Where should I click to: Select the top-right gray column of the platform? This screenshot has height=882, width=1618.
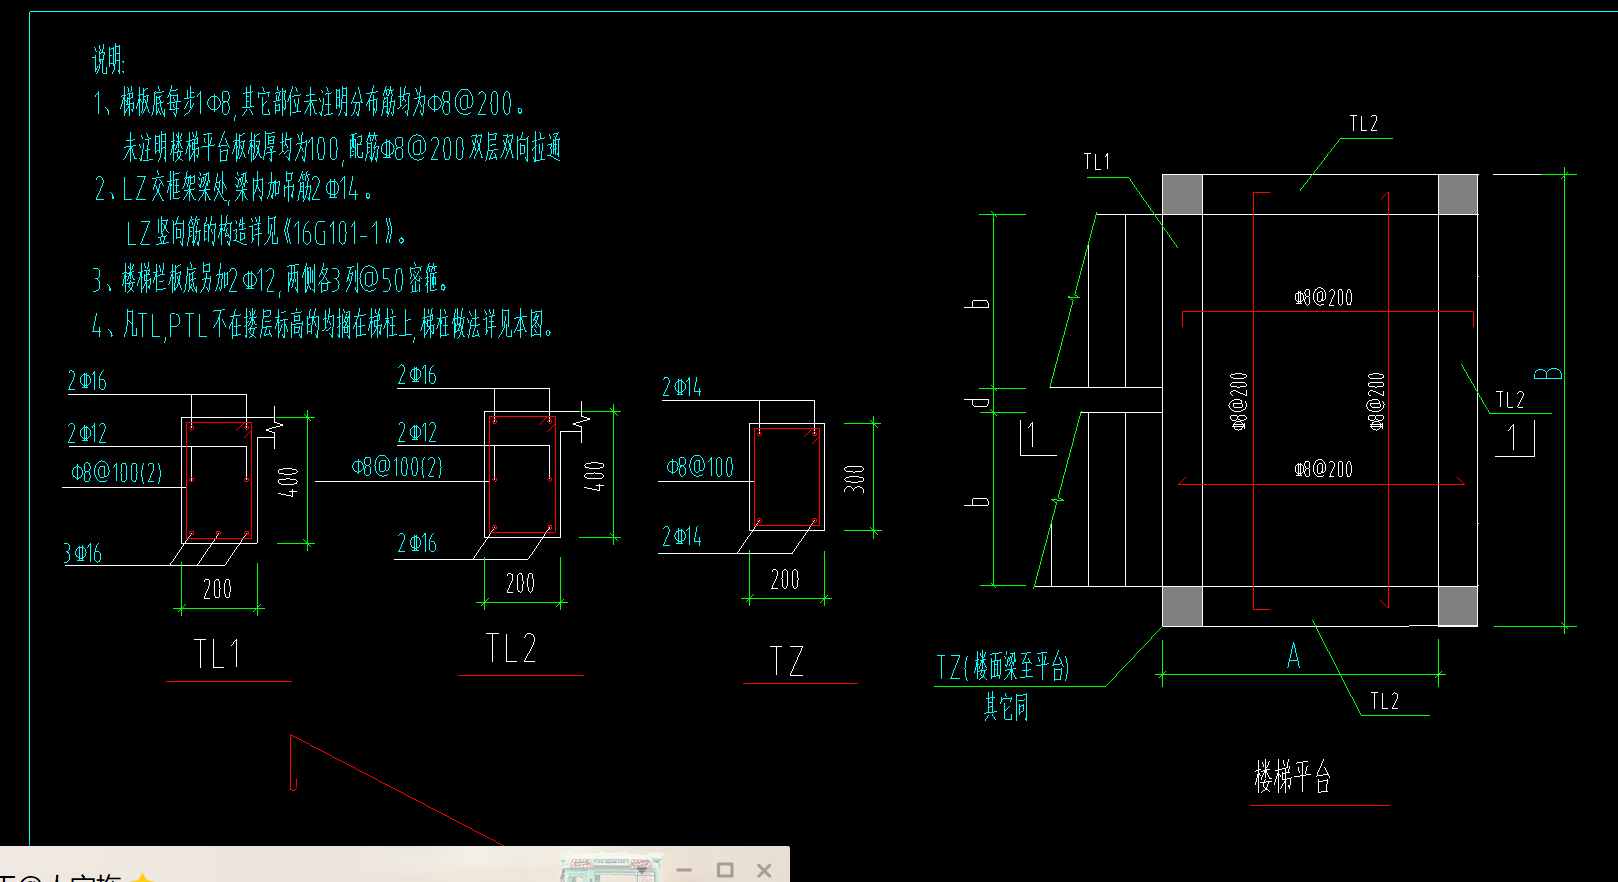click(x=1458, y=194)
